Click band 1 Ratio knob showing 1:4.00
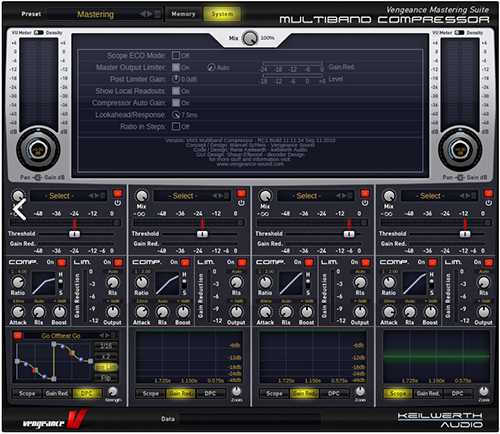 click(x=18, y=283)
